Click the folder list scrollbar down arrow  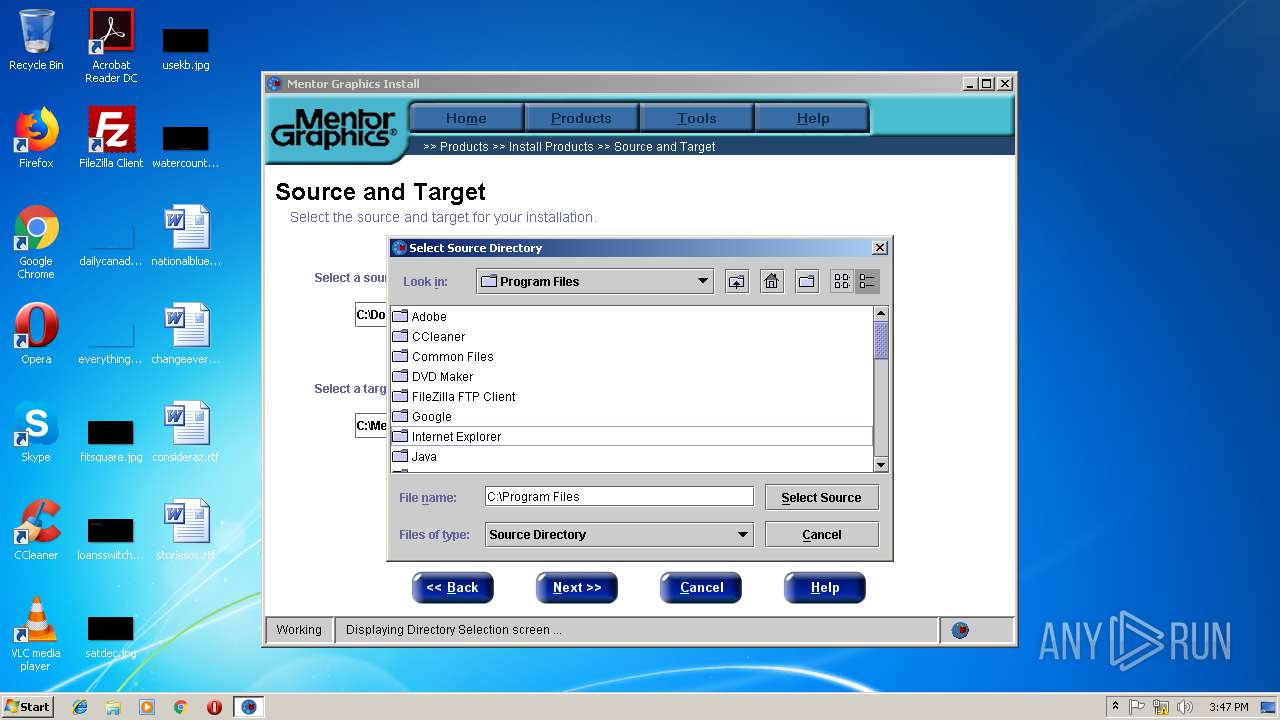881,464
